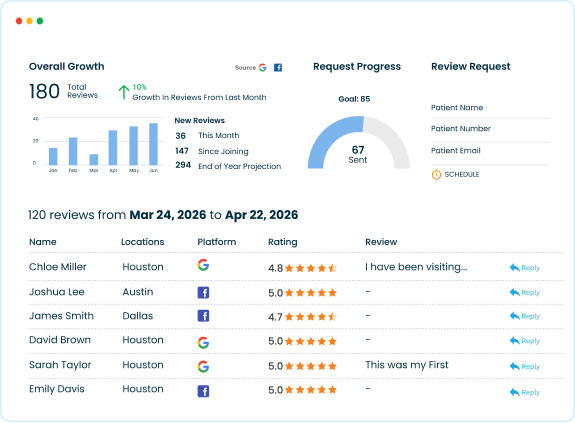Click the Review column header
This screenshot has height=423, width=575.
[x=381, y=242]
